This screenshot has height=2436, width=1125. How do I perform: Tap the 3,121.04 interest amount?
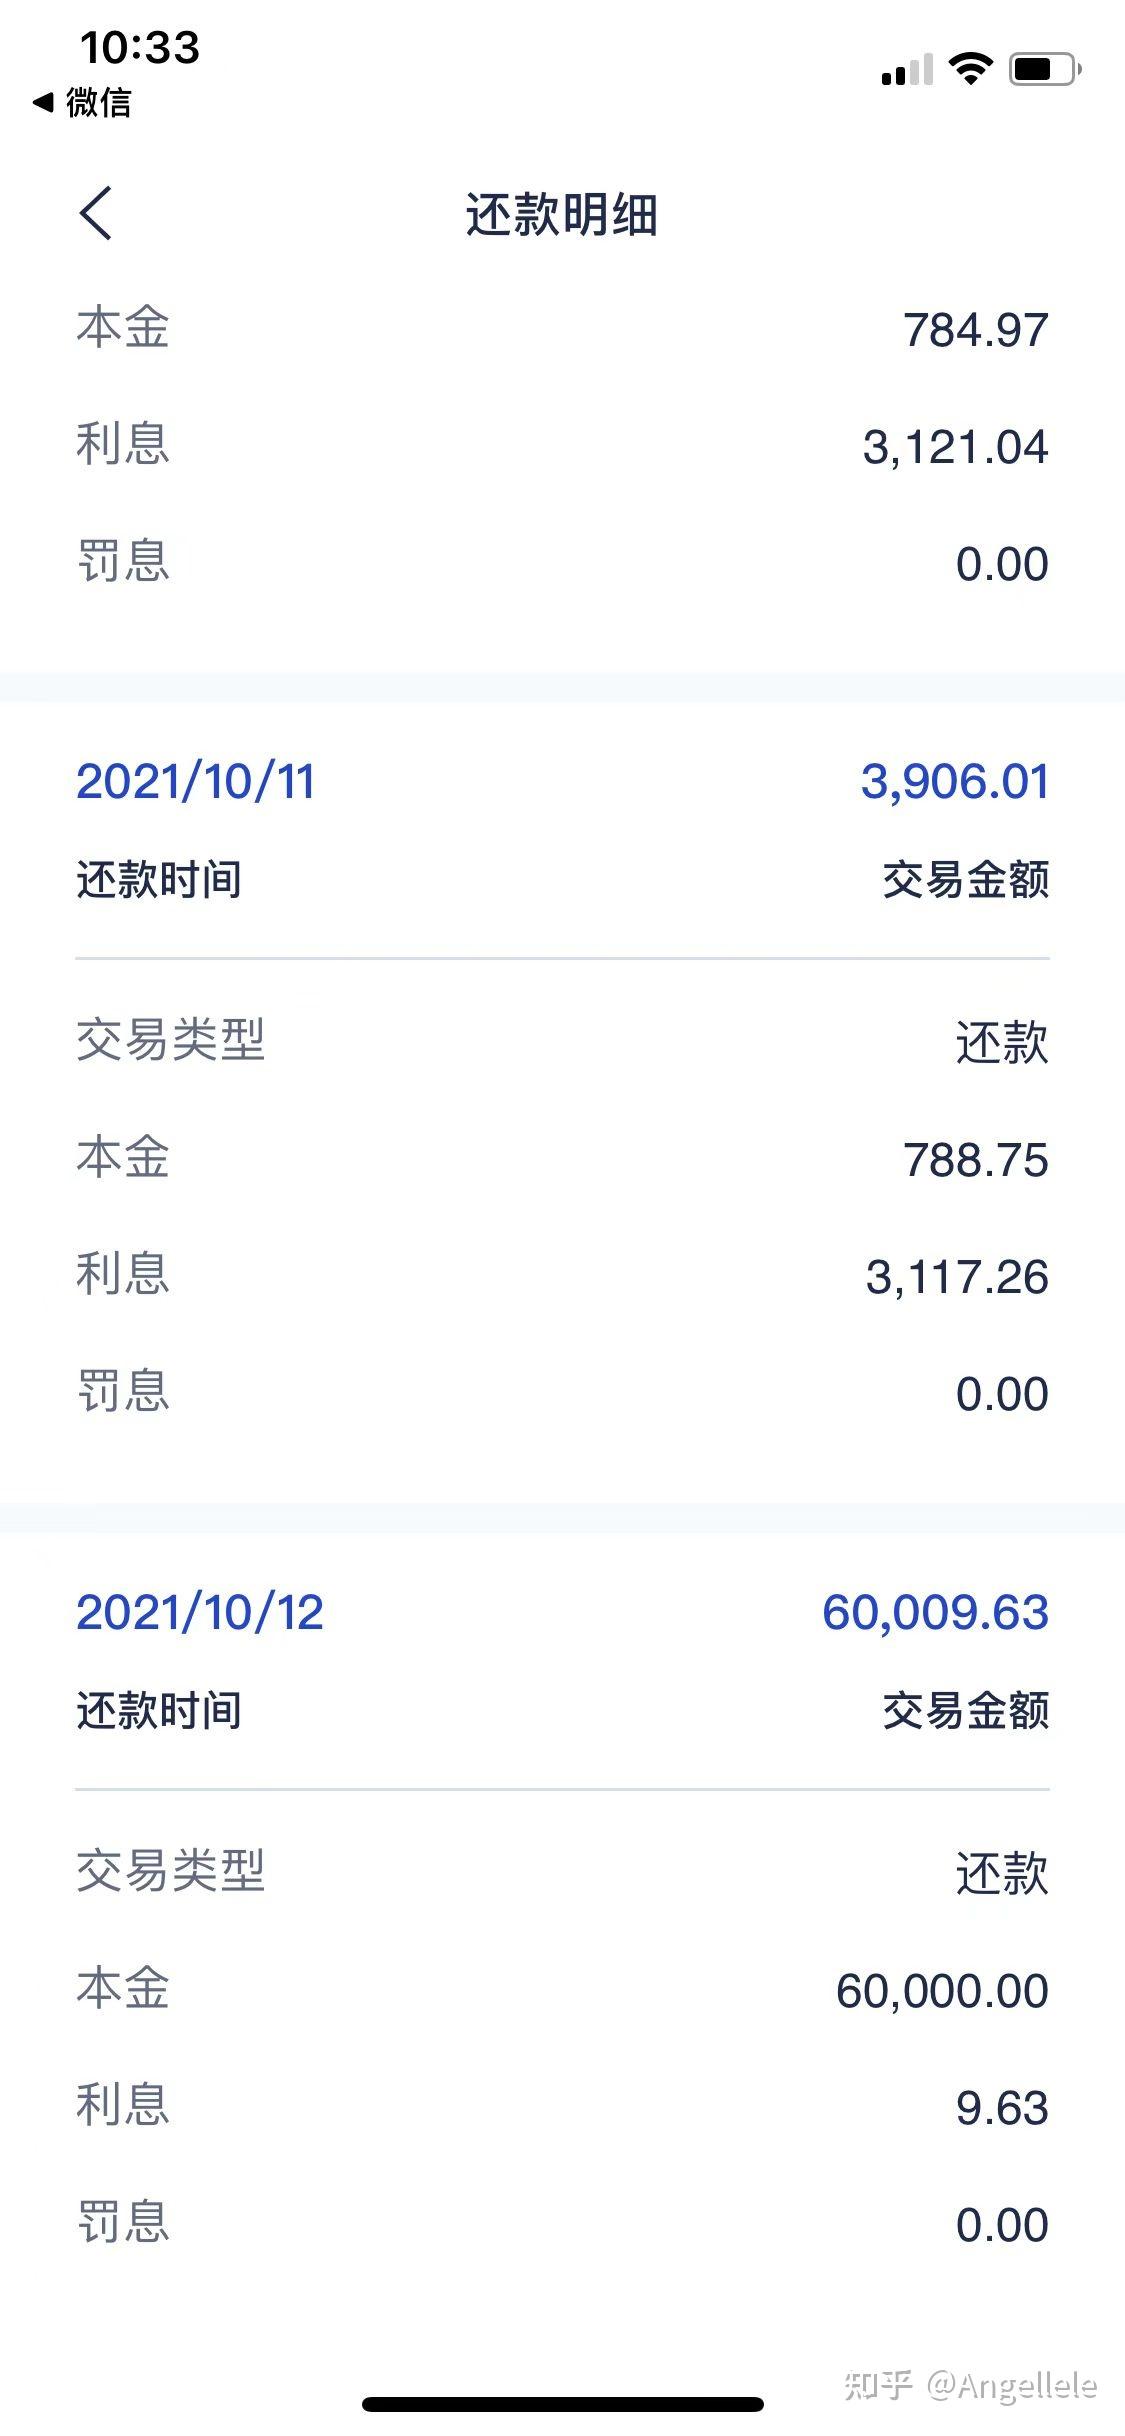click(955, 447)
